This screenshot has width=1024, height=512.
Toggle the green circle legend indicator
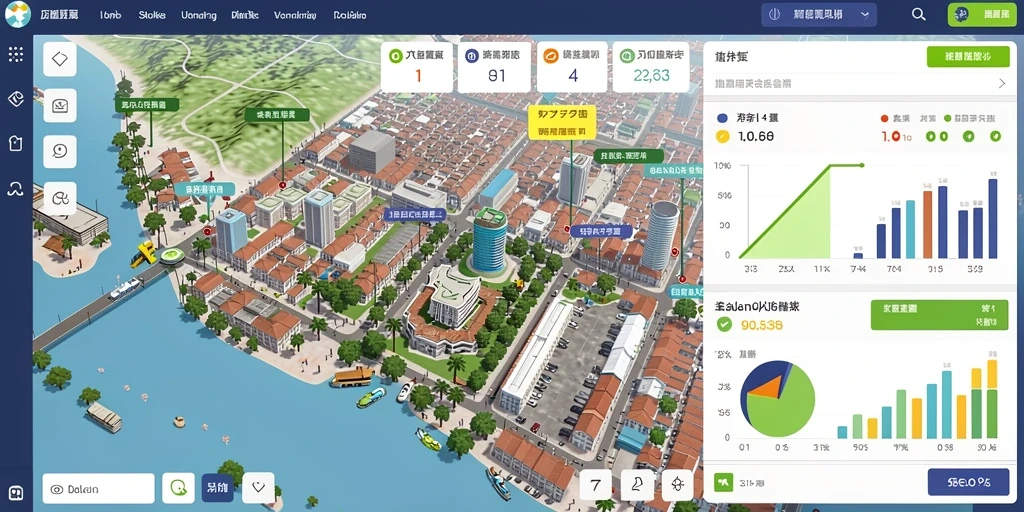coord(948,119)
